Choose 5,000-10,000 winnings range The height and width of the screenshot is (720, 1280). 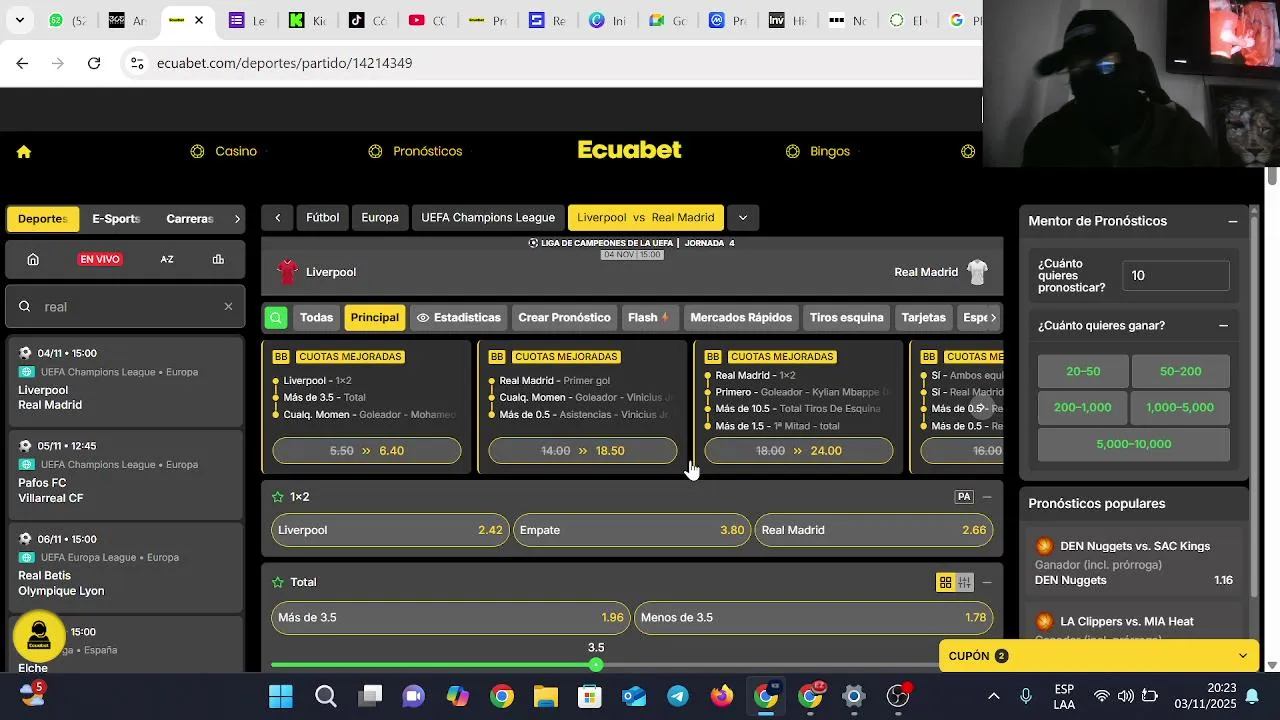pos(1133,444)
